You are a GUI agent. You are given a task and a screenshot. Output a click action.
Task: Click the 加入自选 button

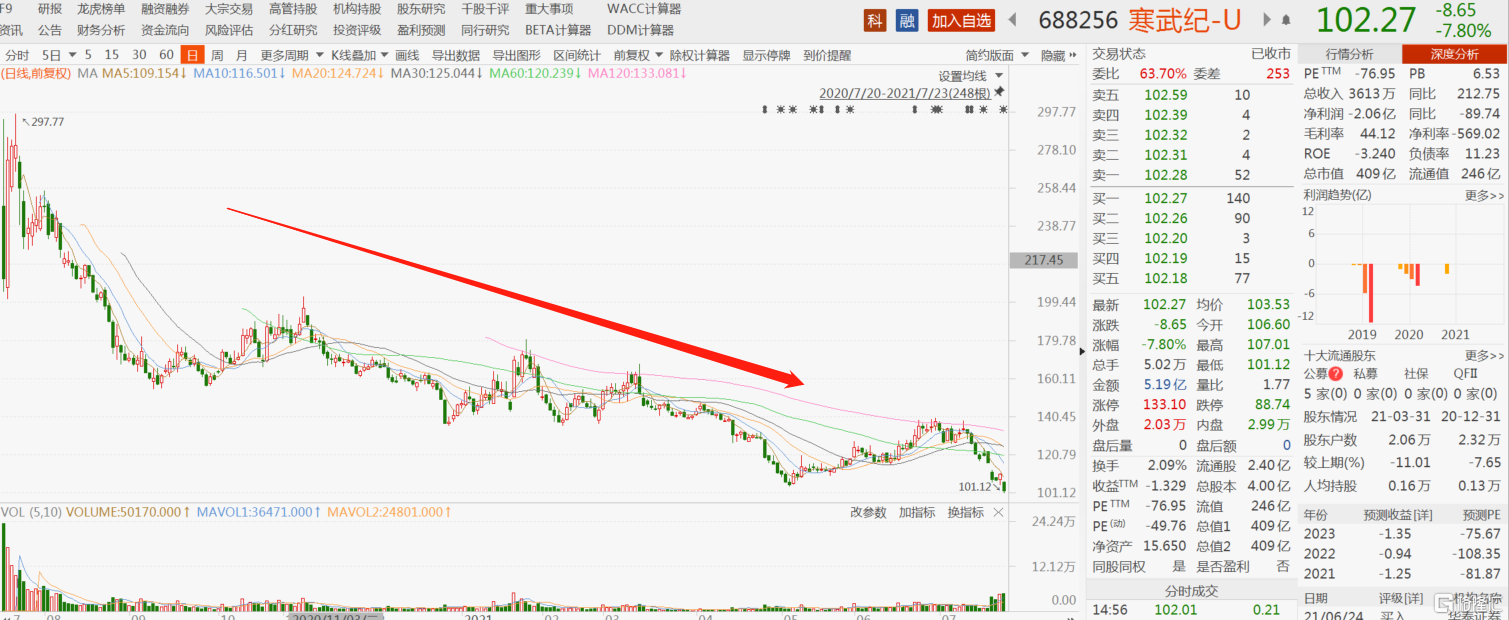(961, 20)
